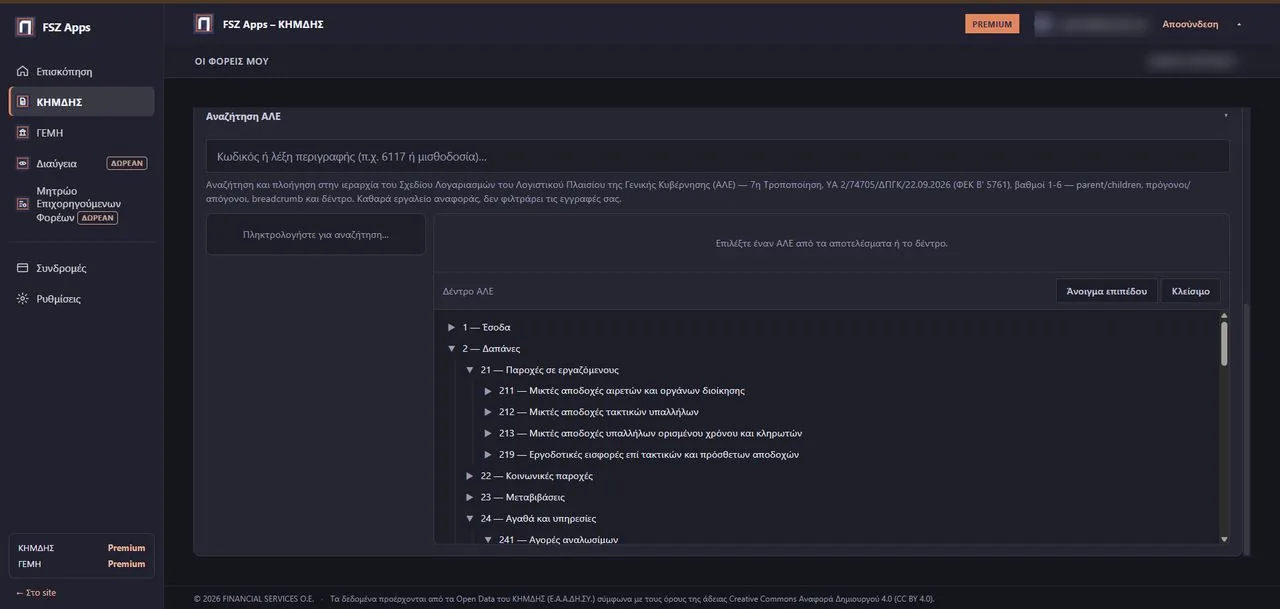Select the ΚΗΜΔΗΣ document icon in the sidebar
The width and height of the screenshot is (1280, 609).
point(23,102)
